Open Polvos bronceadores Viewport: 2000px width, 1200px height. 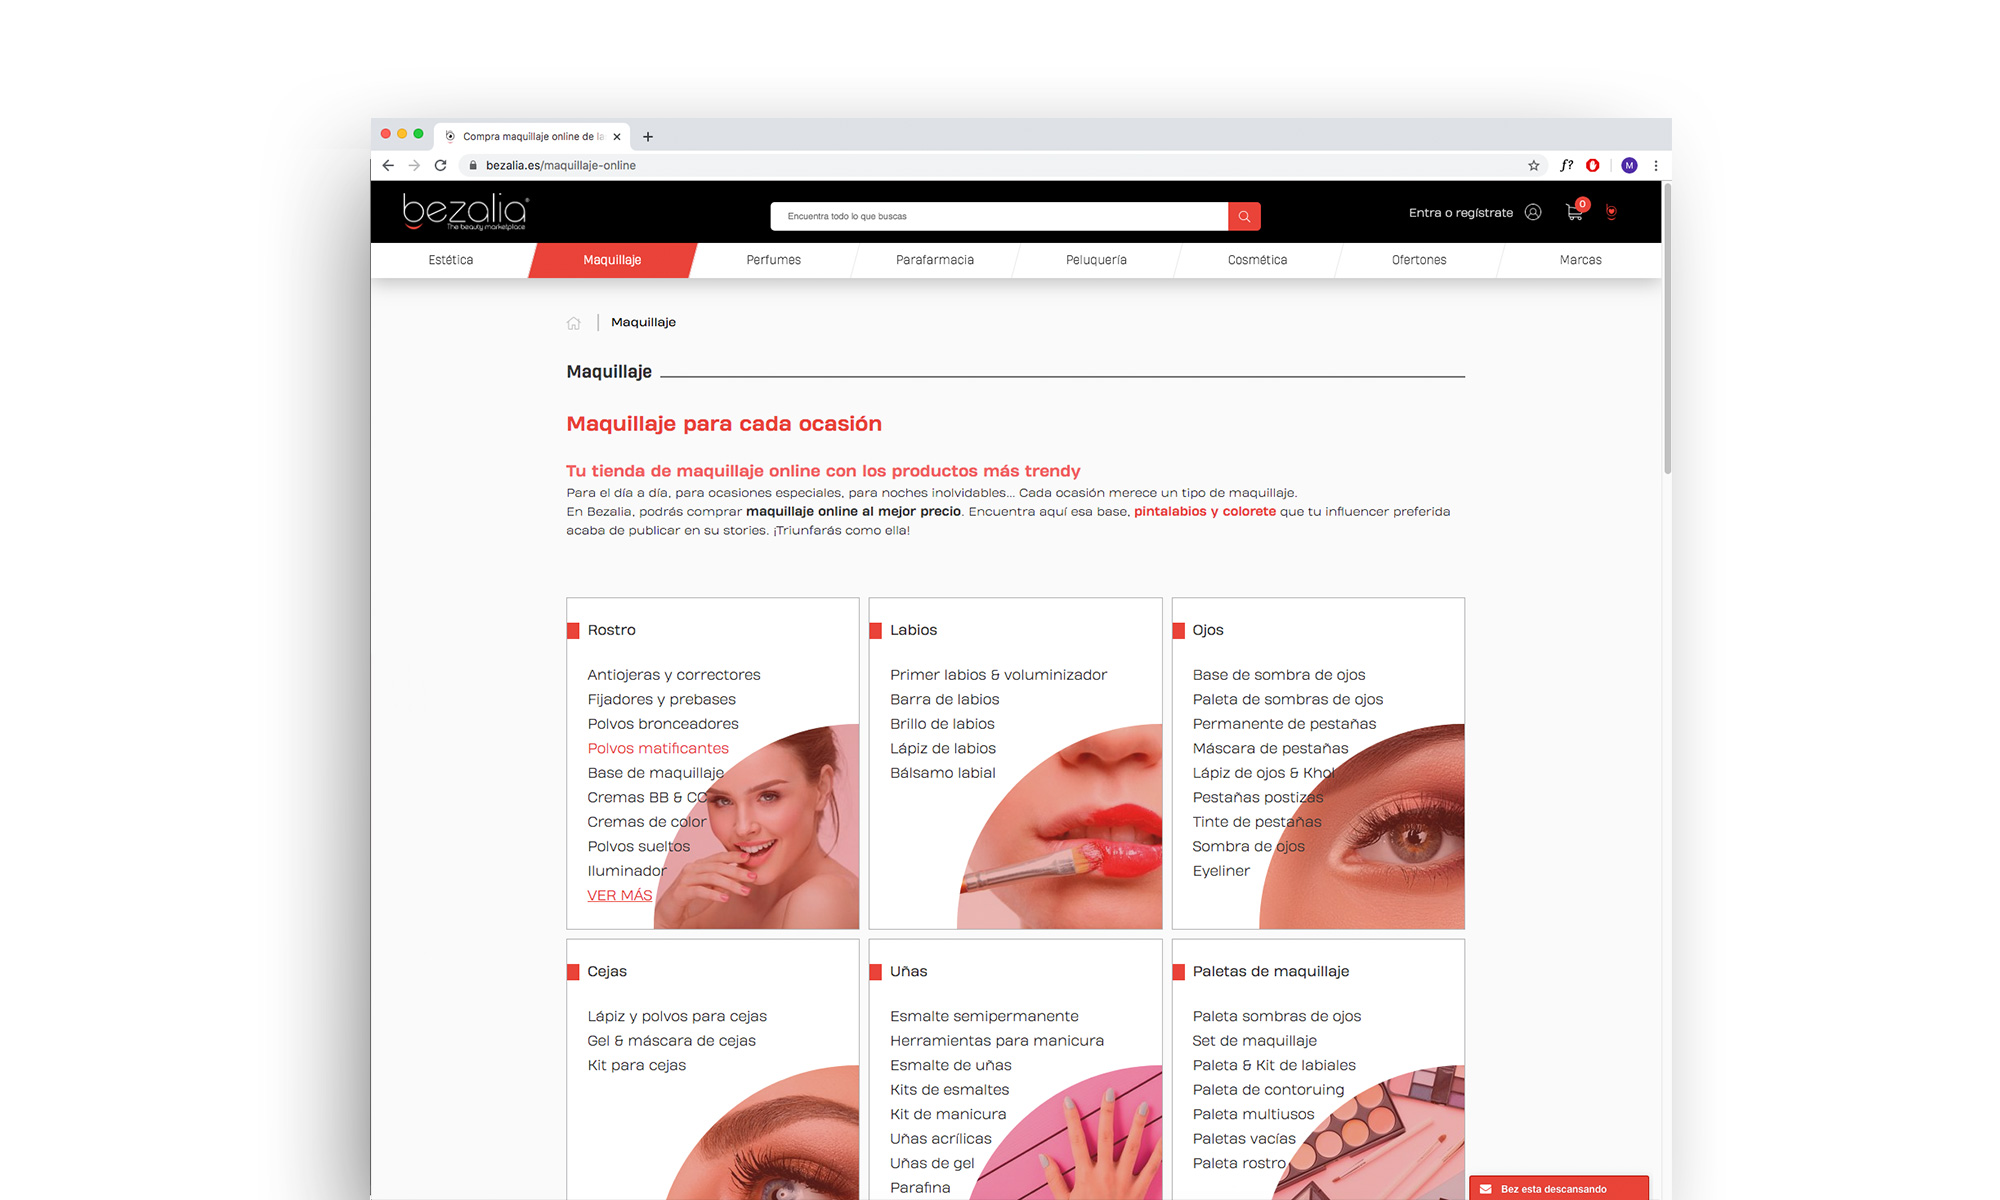pos(663,724)
